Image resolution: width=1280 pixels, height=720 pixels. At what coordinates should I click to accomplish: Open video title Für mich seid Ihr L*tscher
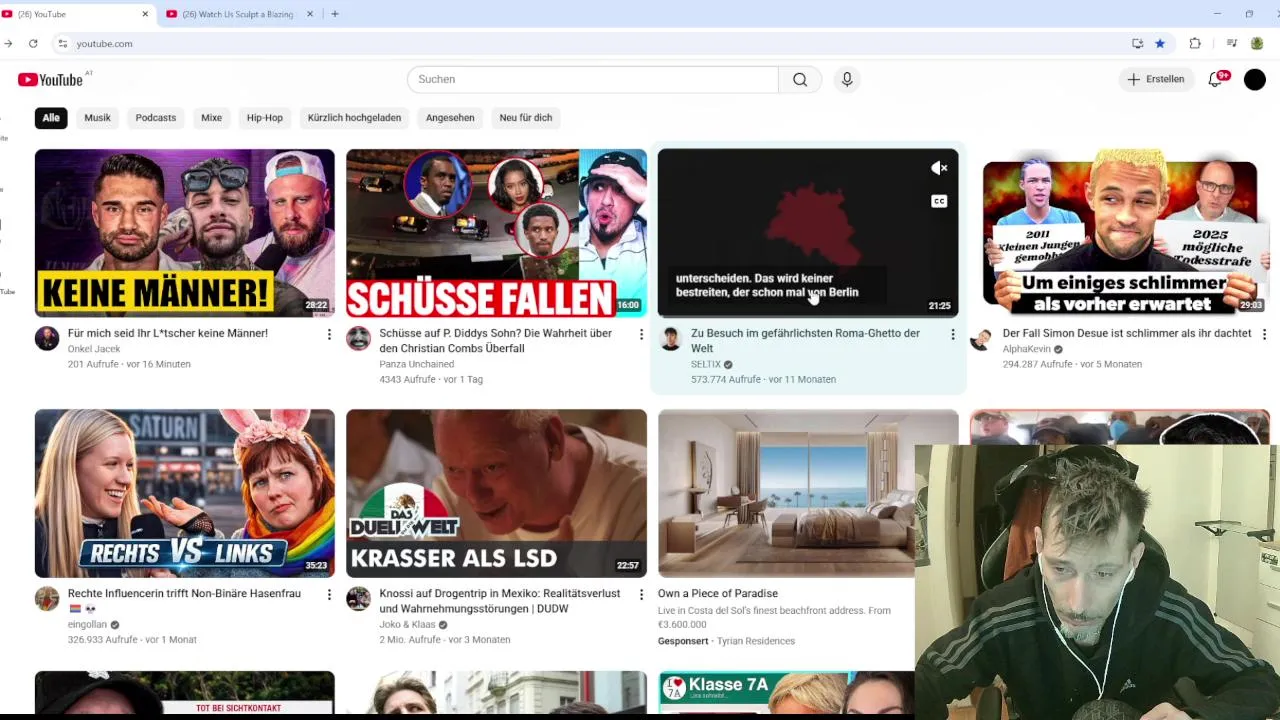(168, 334)
